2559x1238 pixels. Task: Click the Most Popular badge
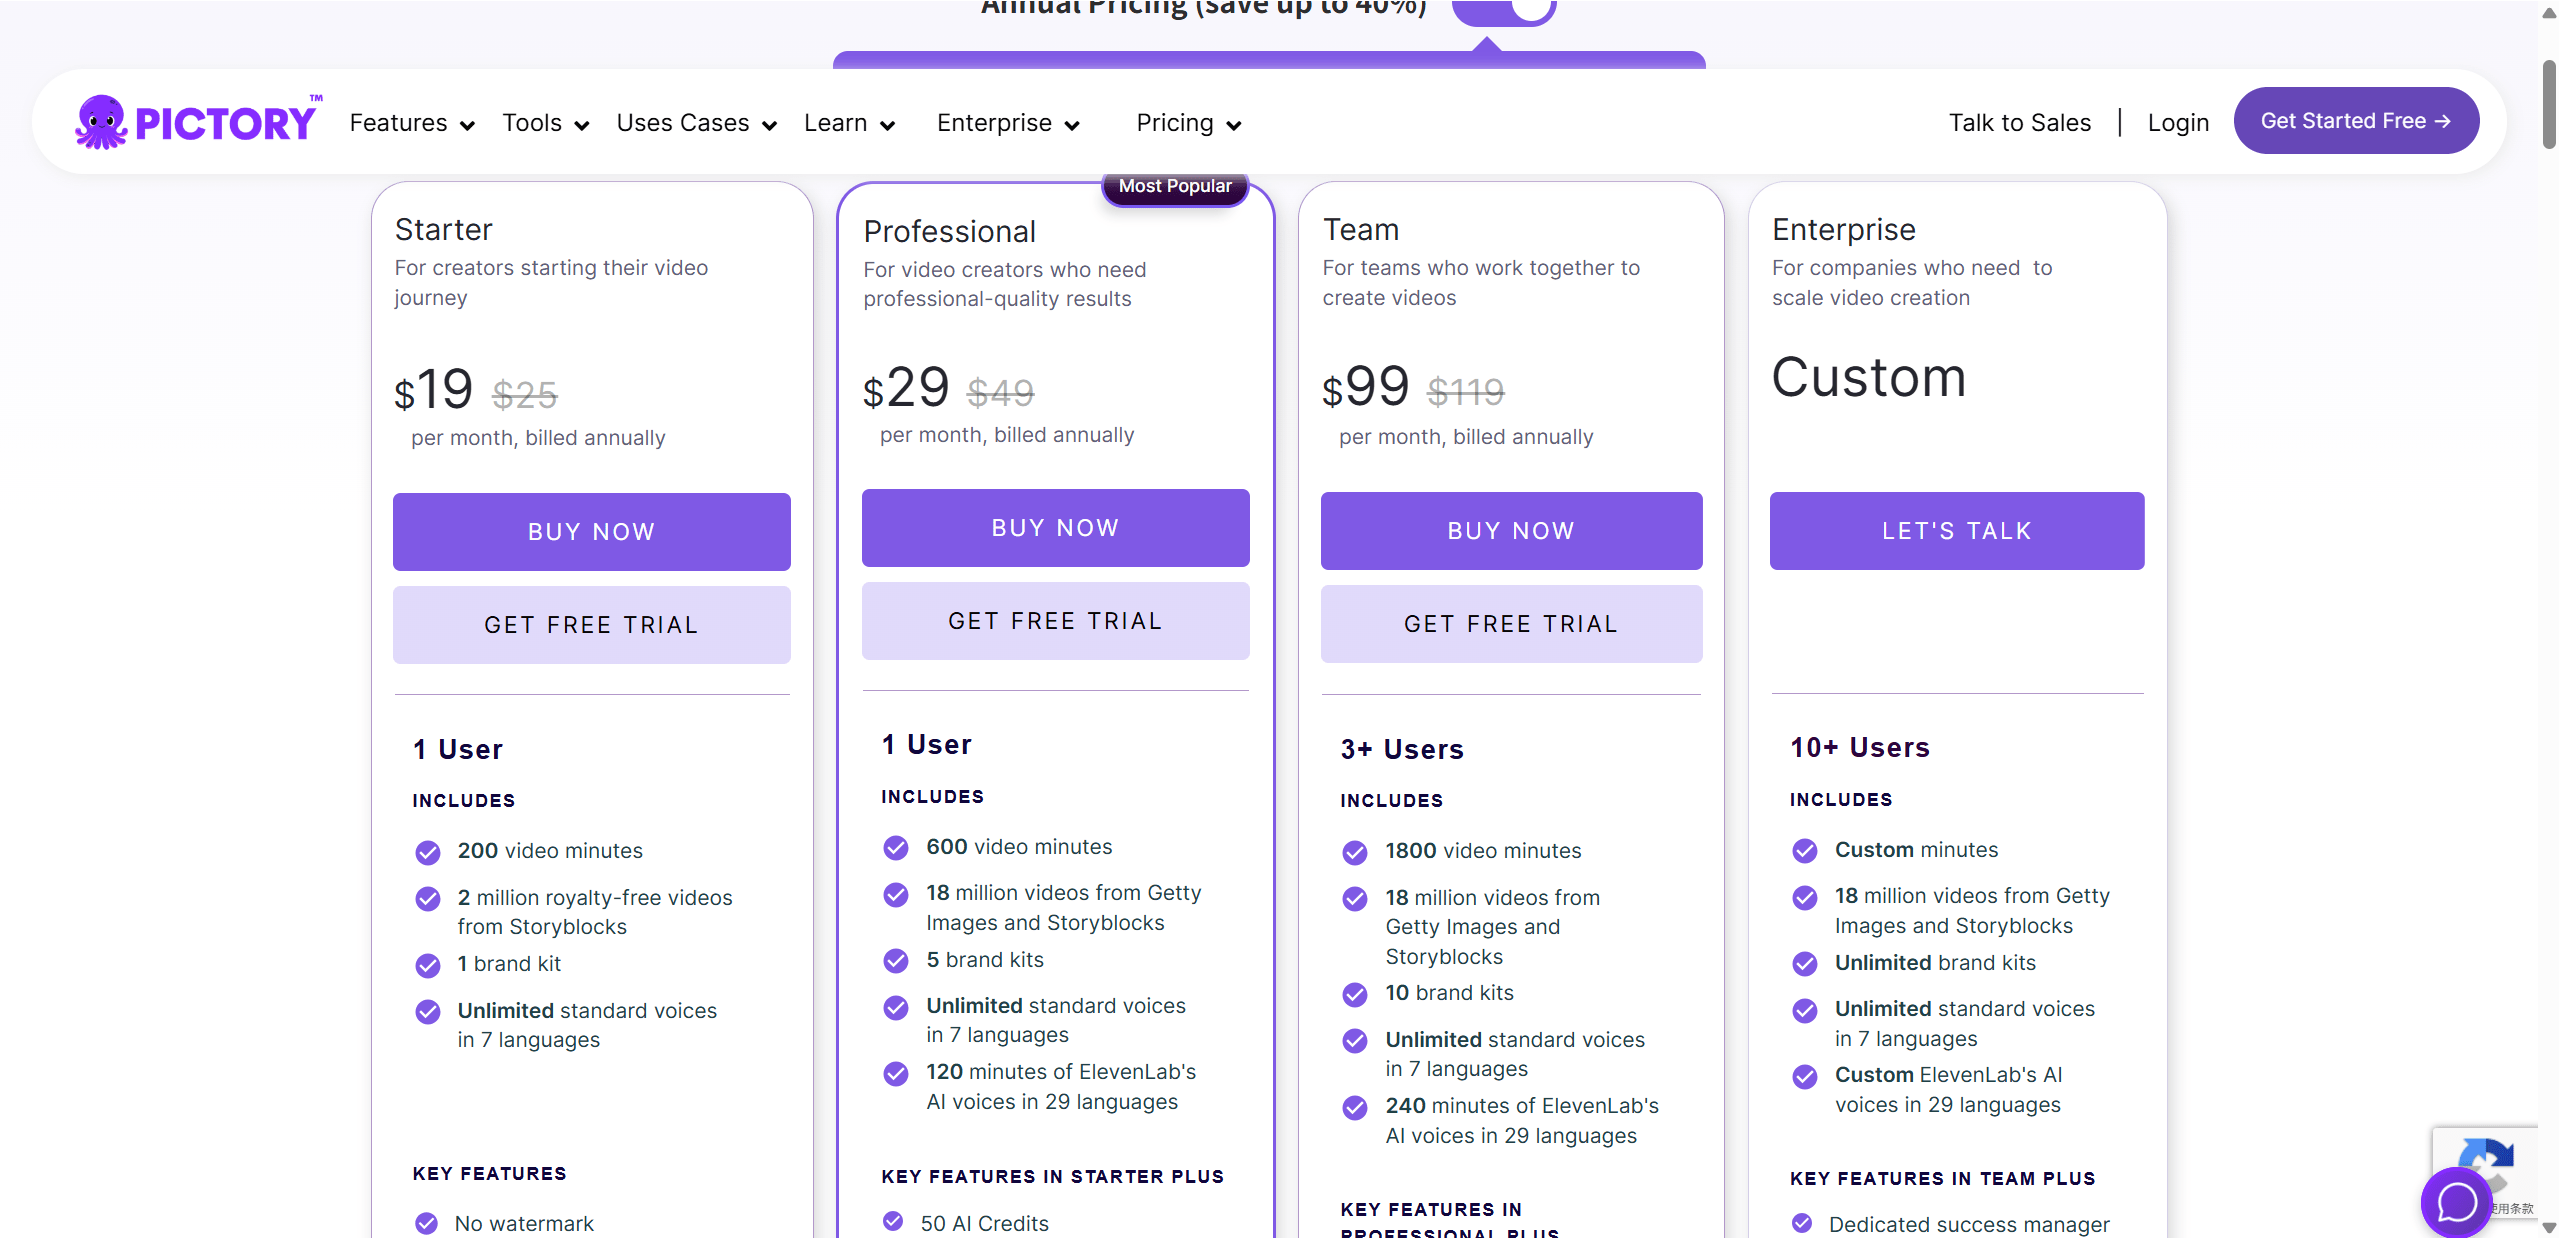click(x=1173, y=186)
